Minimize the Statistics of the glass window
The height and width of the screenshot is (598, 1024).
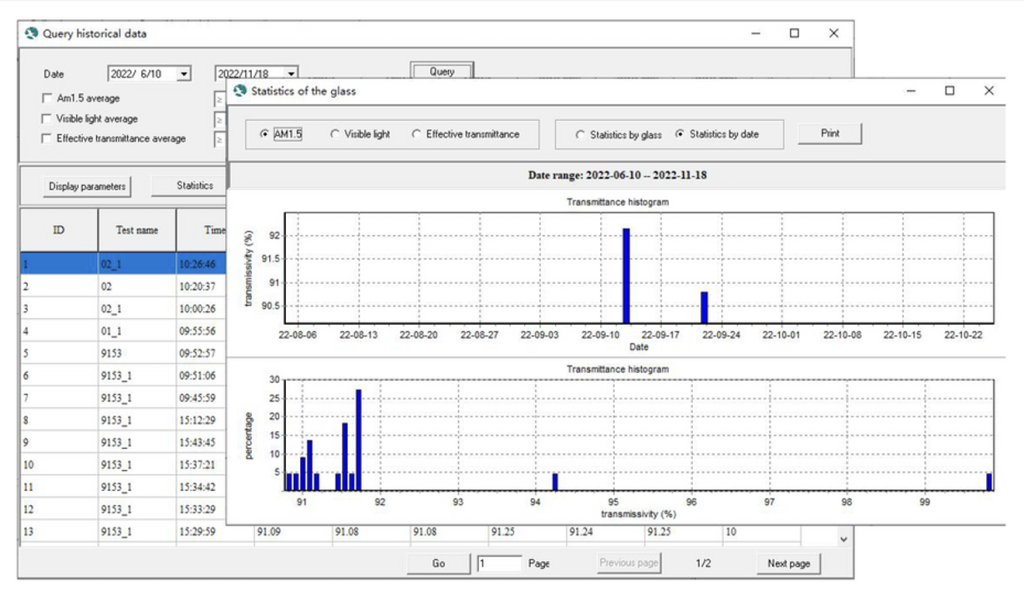tap(911, 91)
